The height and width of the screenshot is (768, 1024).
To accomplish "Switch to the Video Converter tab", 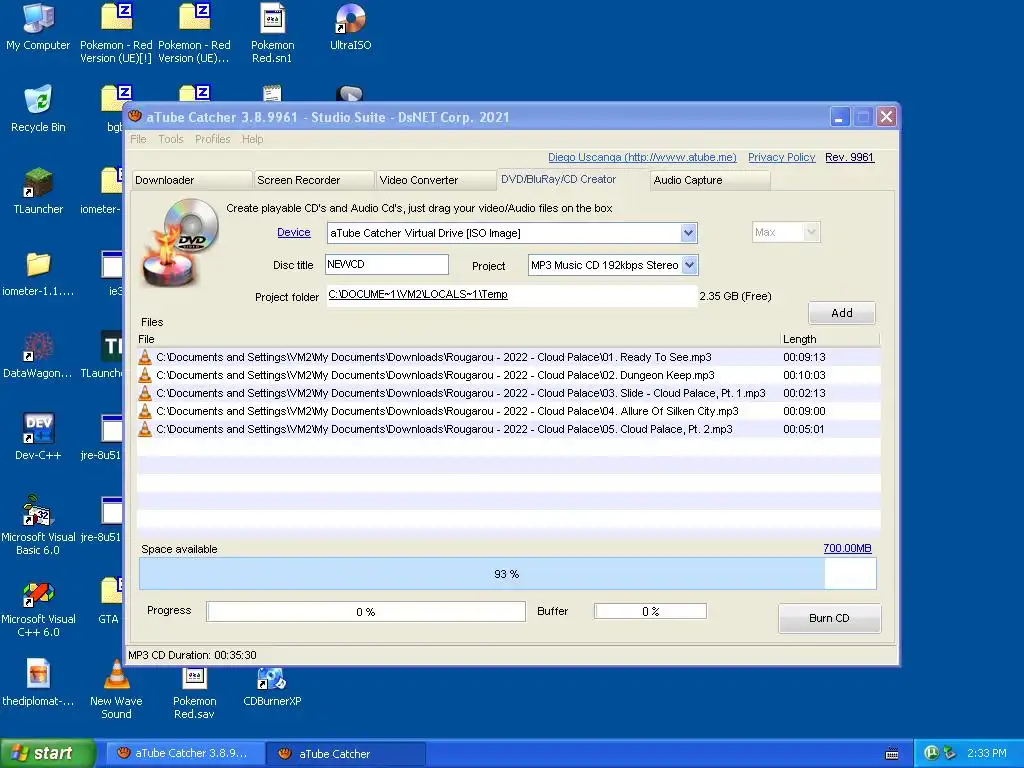I will [436, 180].
